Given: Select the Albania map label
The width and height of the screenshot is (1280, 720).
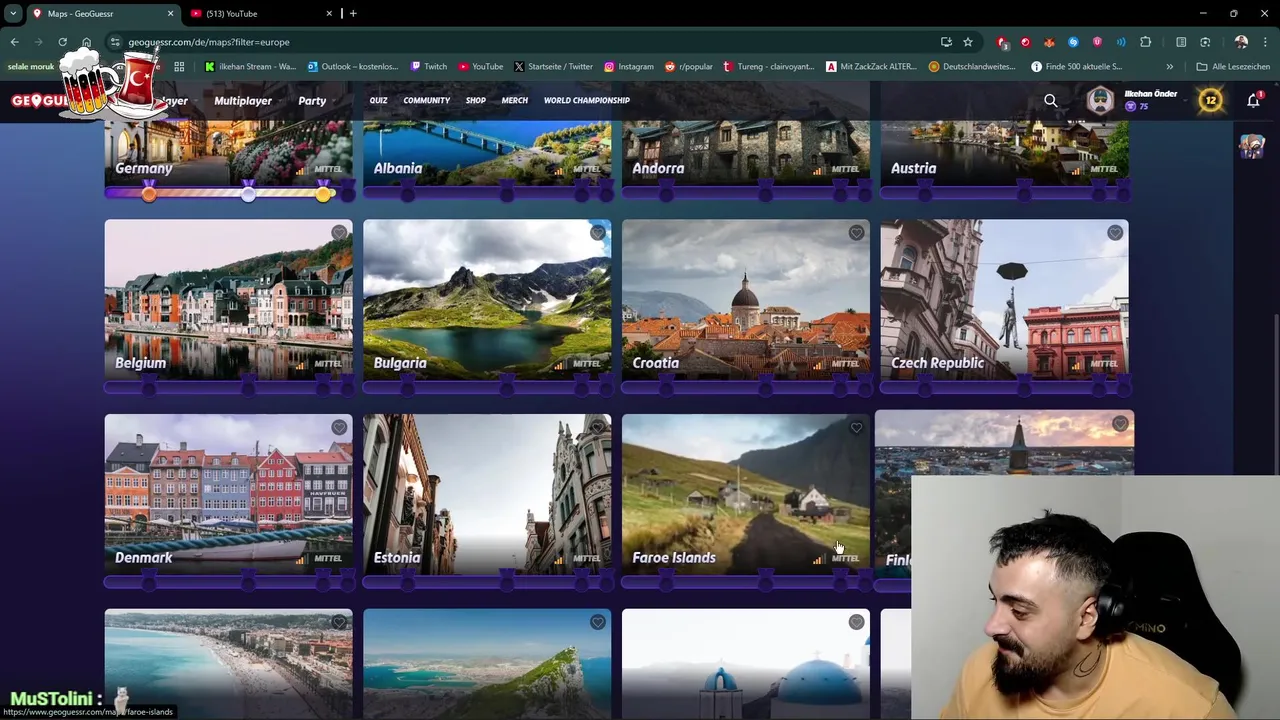Looking at the screenshot, I should (397, 168).
